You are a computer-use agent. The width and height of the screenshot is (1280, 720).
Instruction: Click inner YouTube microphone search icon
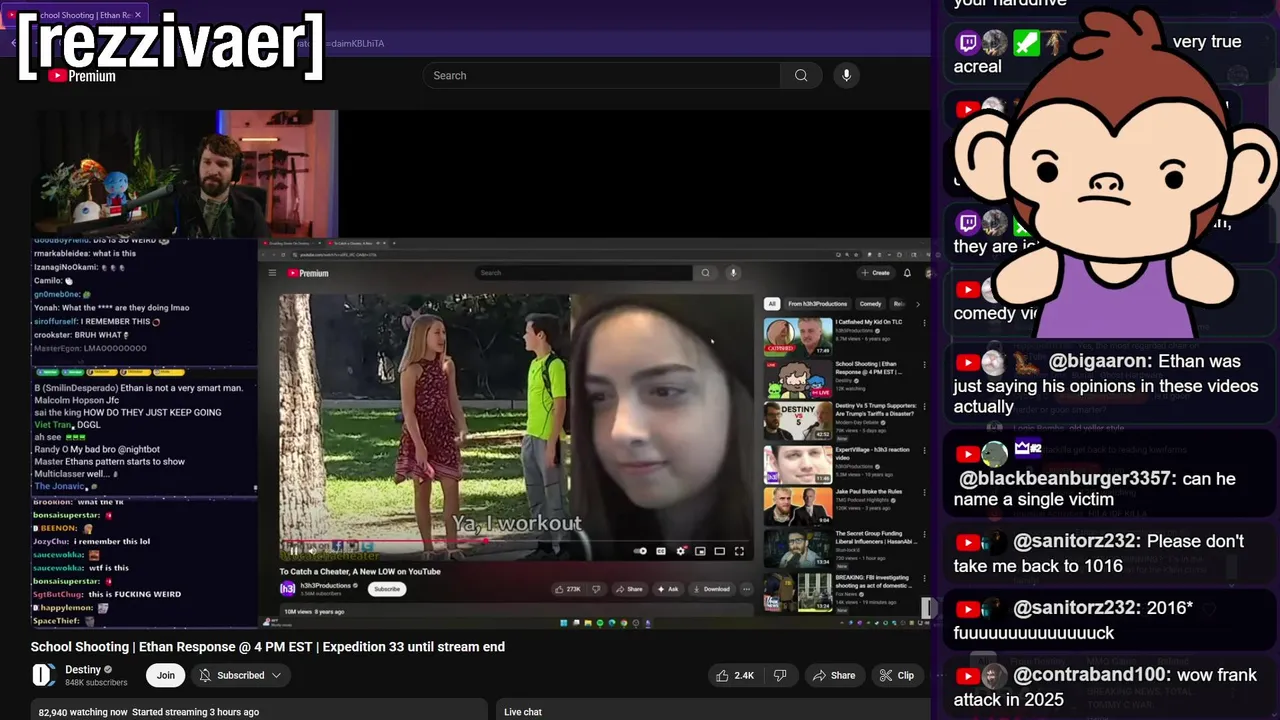tap(732, 273)
